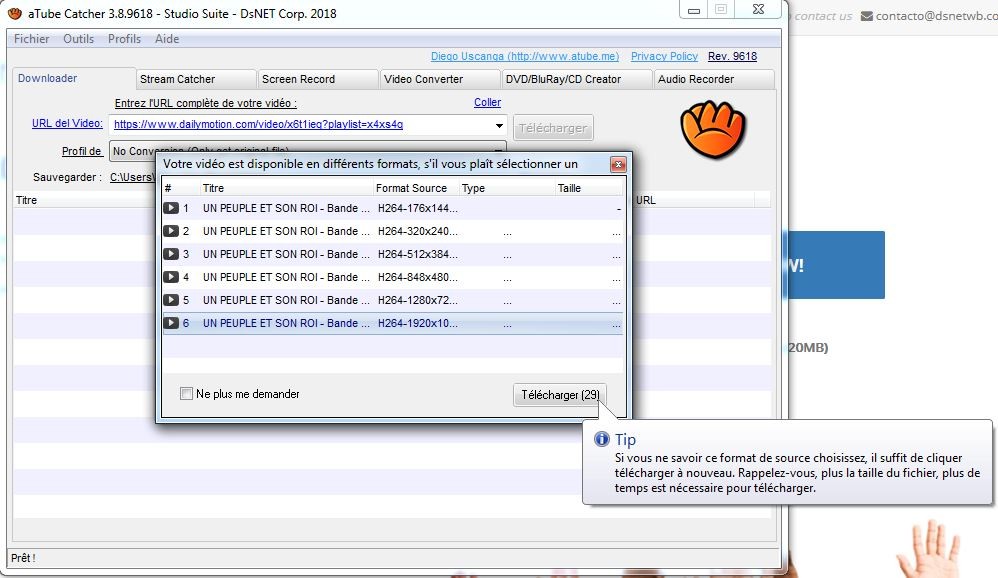Click the play icon of row 4

(x=171, y=277)
